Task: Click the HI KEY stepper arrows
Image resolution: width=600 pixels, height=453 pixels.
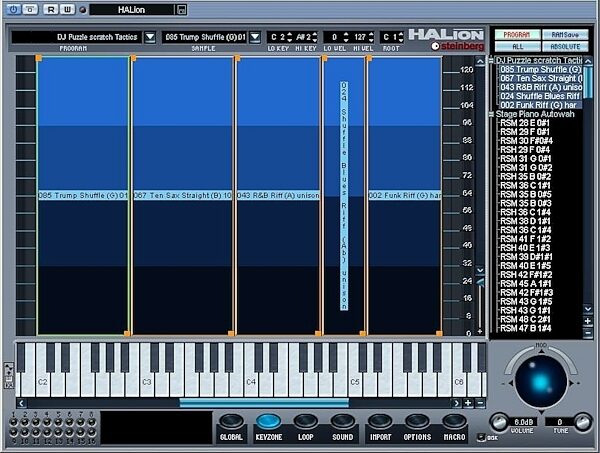Action: (315, 37)
